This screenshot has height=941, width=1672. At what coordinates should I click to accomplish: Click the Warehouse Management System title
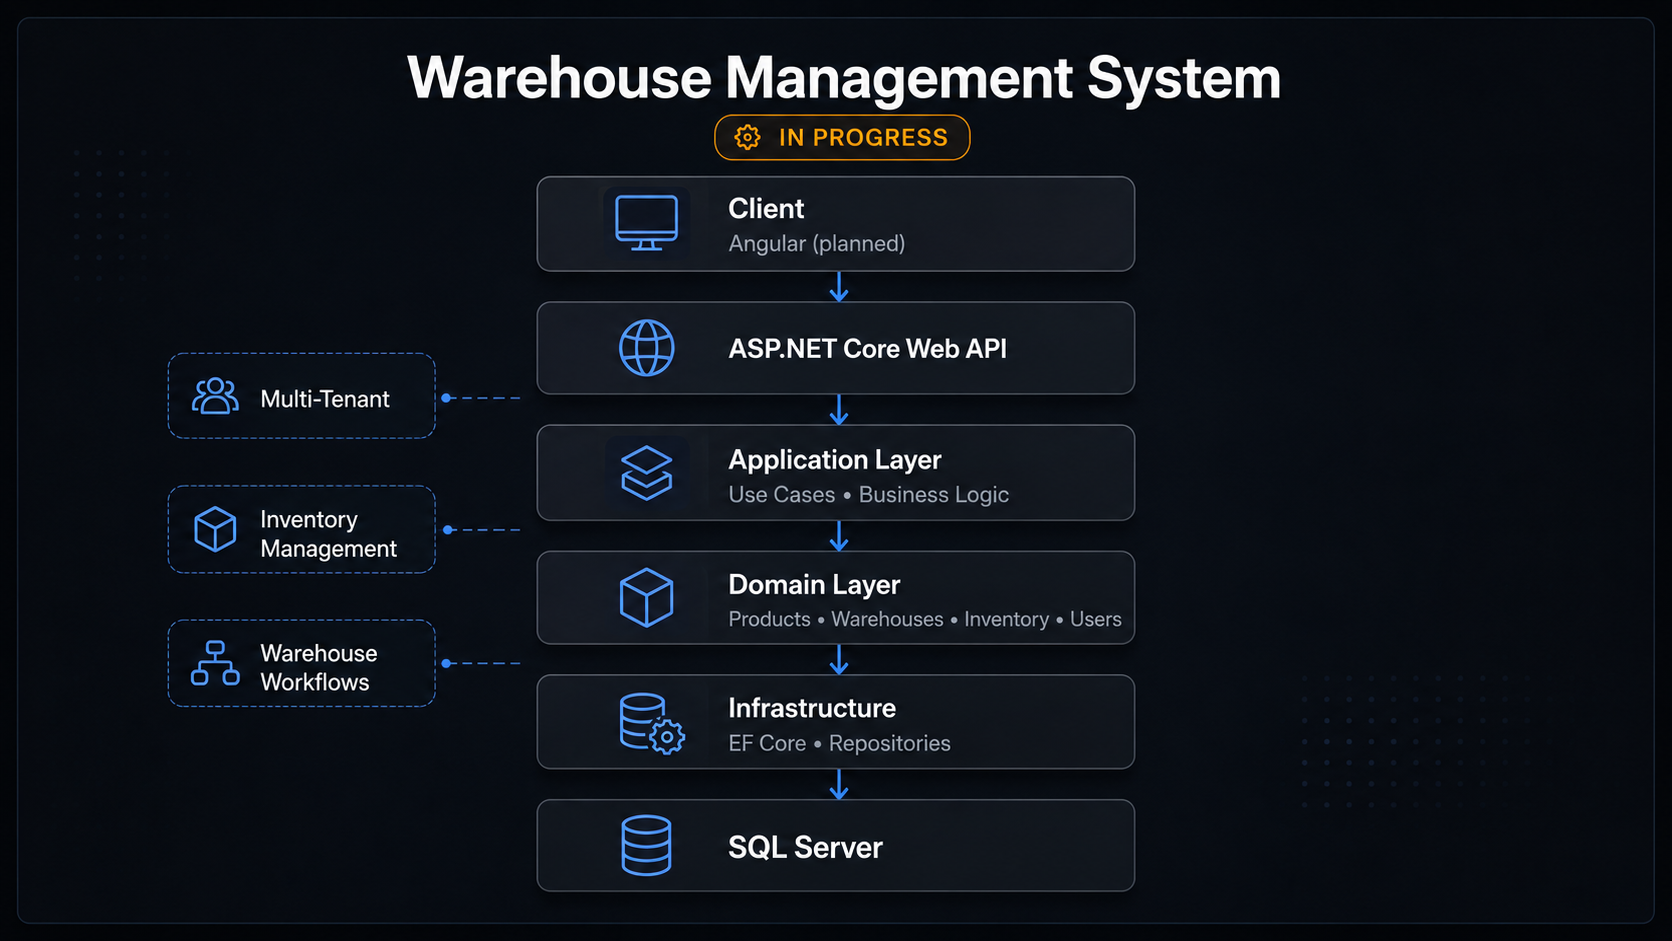point(844,78)
